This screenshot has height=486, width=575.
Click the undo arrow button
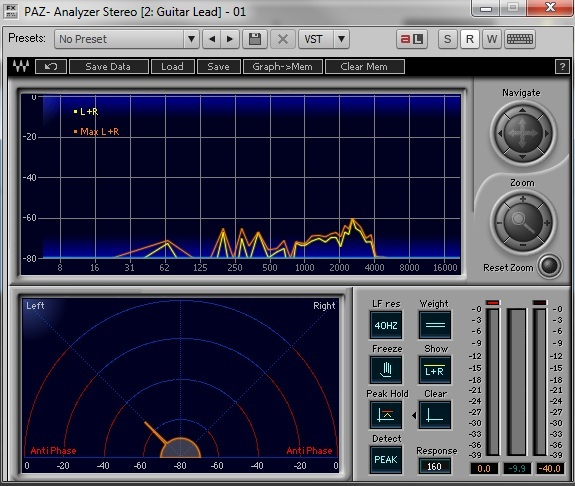51,67
